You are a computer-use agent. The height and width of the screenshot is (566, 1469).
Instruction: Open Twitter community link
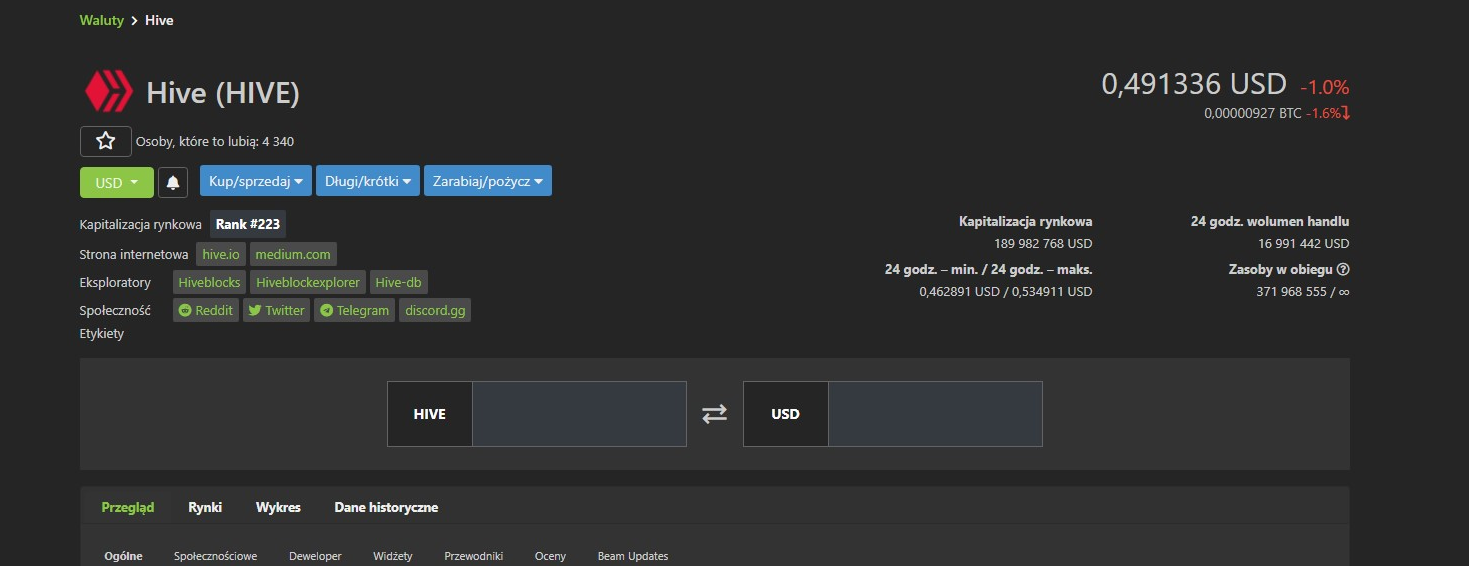point(277,310)
